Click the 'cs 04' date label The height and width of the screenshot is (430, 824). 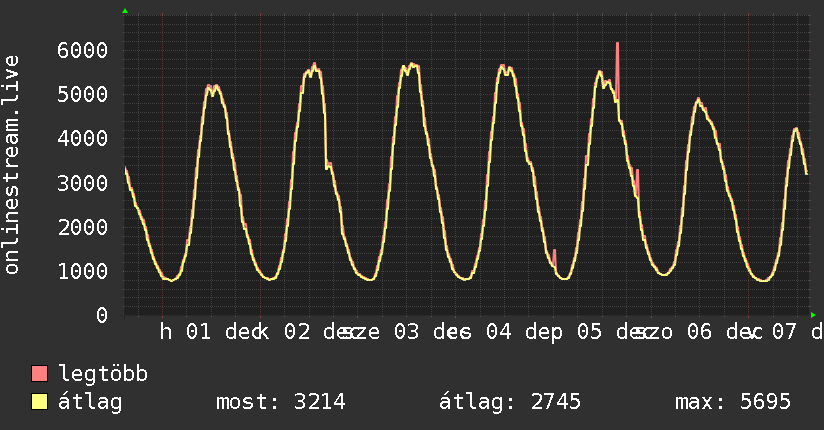coord(486,333)
